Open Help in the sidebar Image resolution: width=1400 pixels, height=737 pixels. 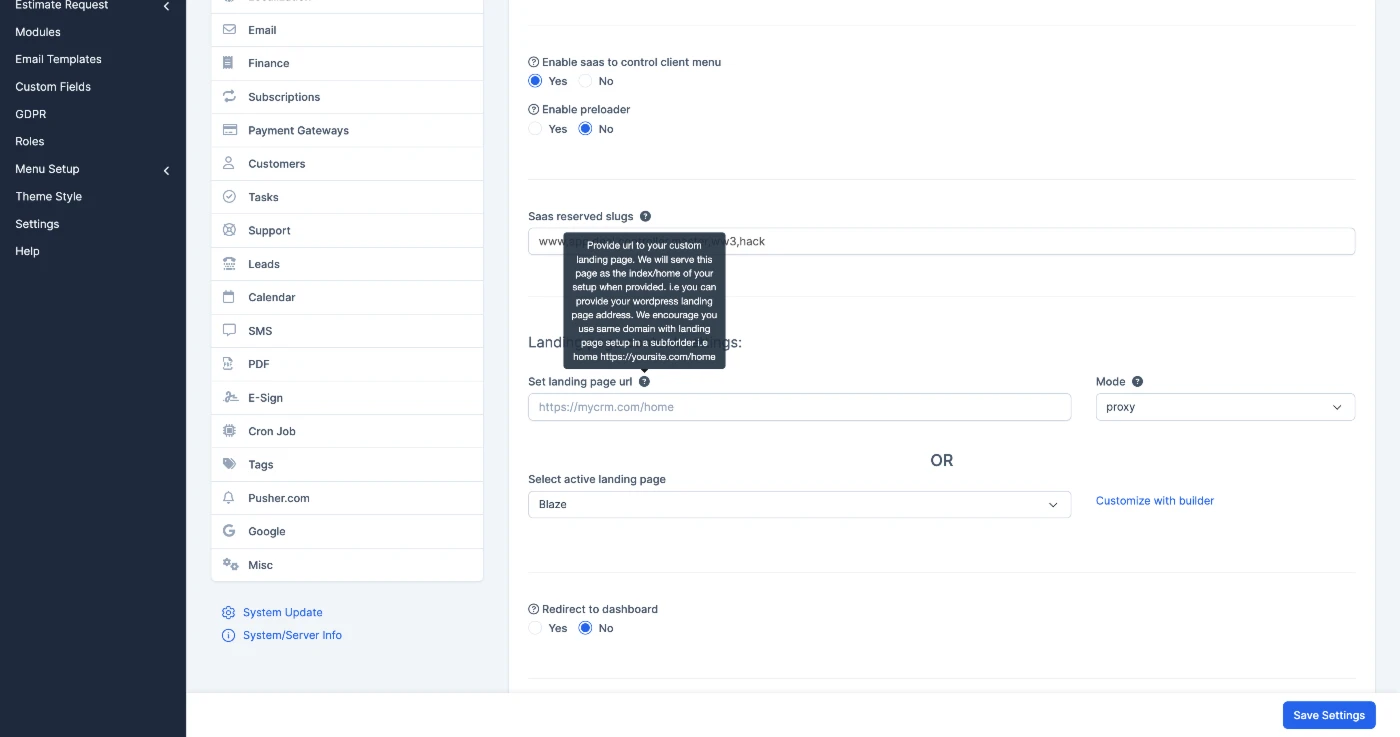pyautogui.click(x=27, y=251)
